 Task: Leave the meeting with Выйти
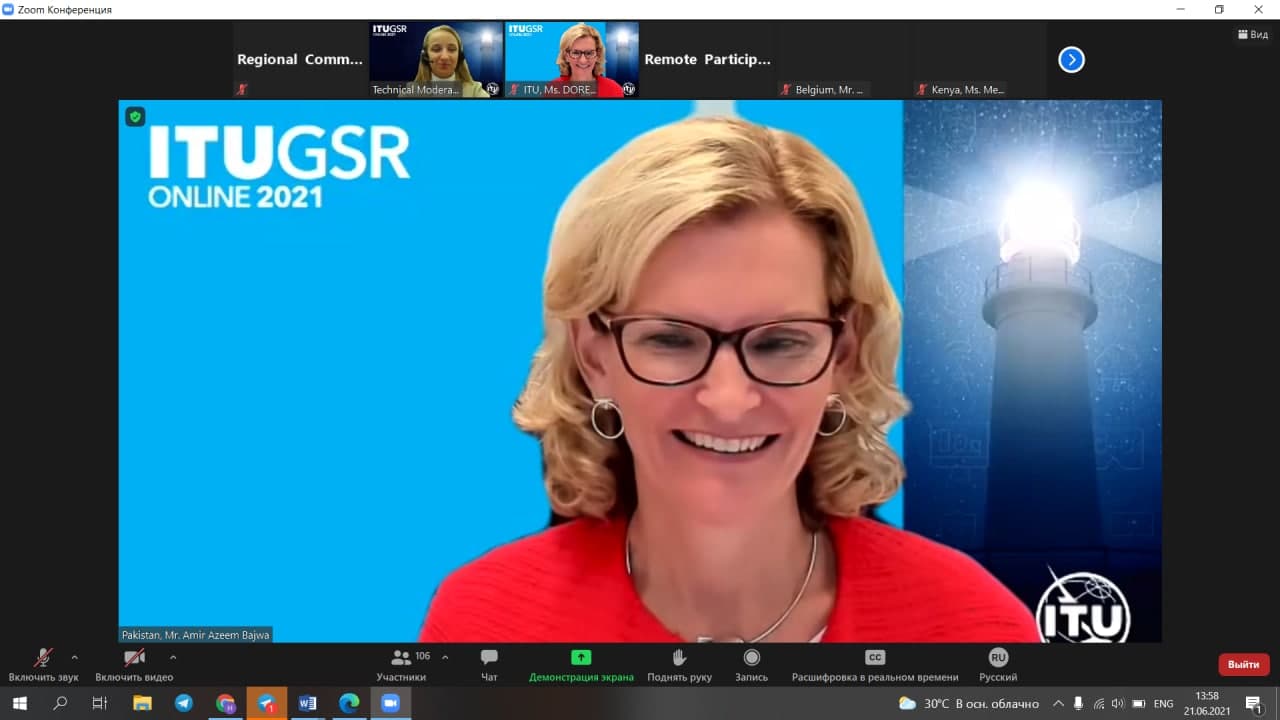[x=1244, y=664]
